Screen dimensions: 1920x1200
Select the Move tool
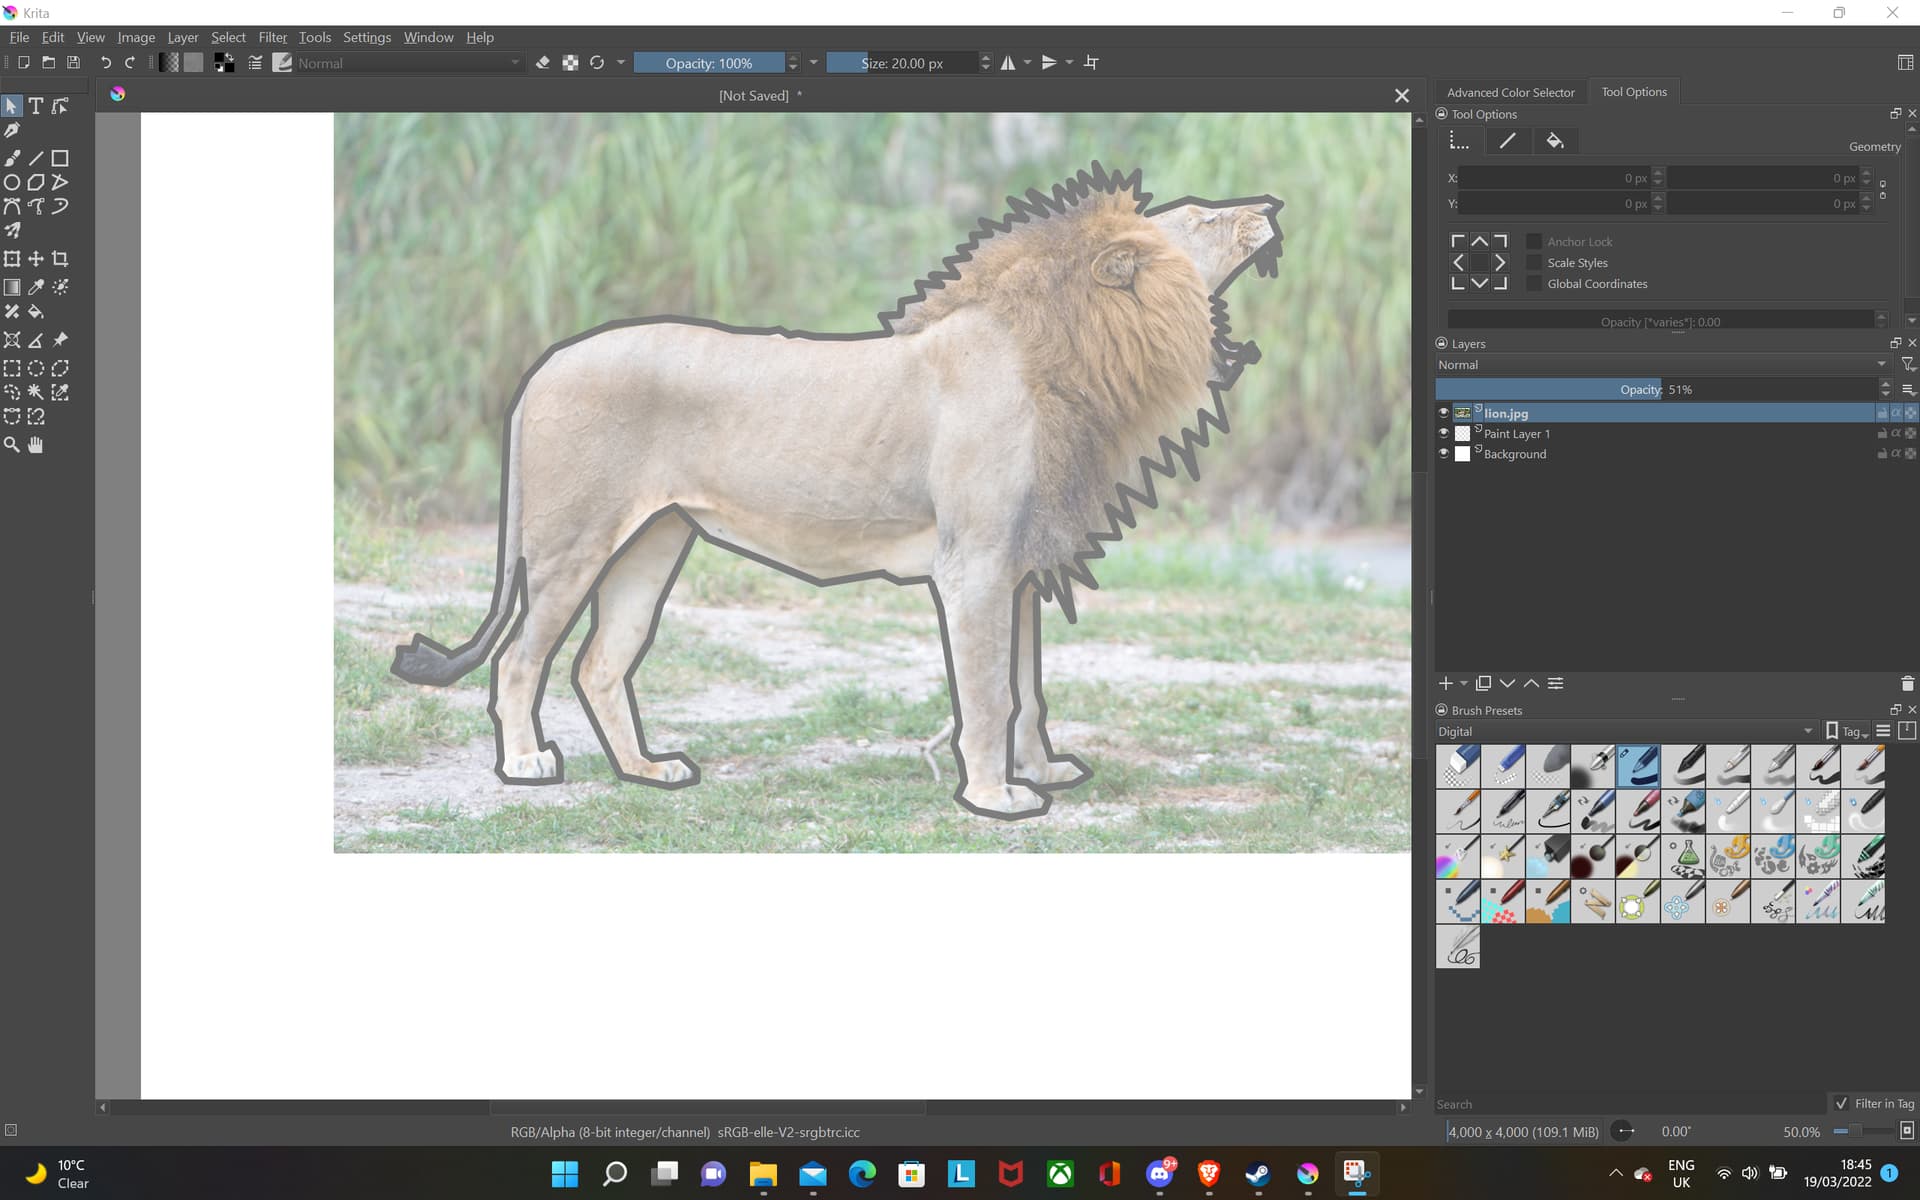[x=36, y=258]
